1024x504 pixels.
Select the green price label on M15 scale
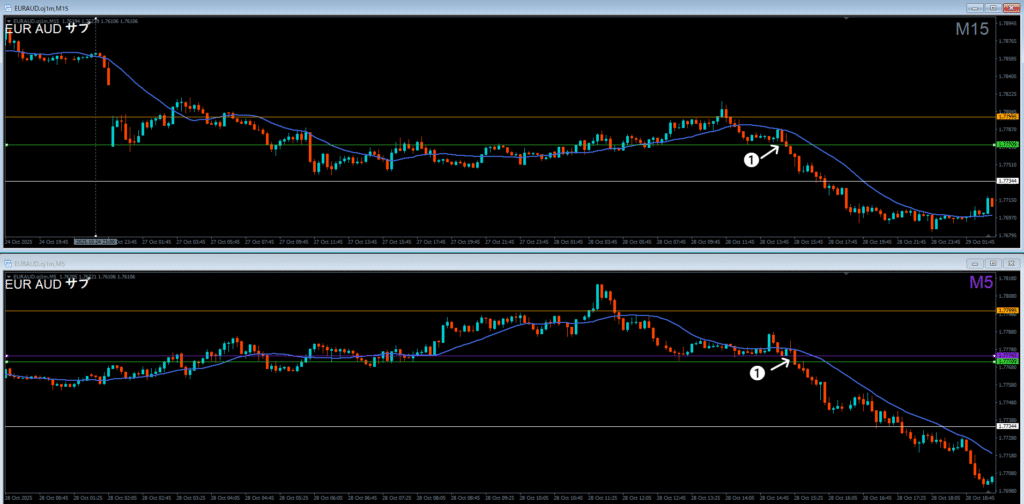[x=1007, y=145]
